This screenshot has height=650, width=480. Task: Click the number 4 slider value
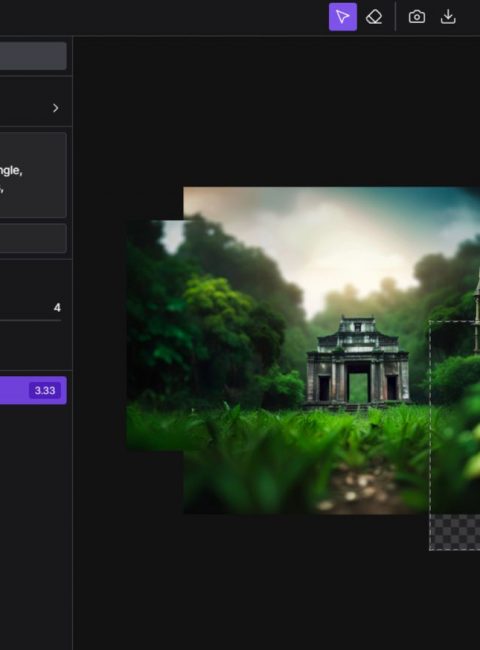(57, 308)
